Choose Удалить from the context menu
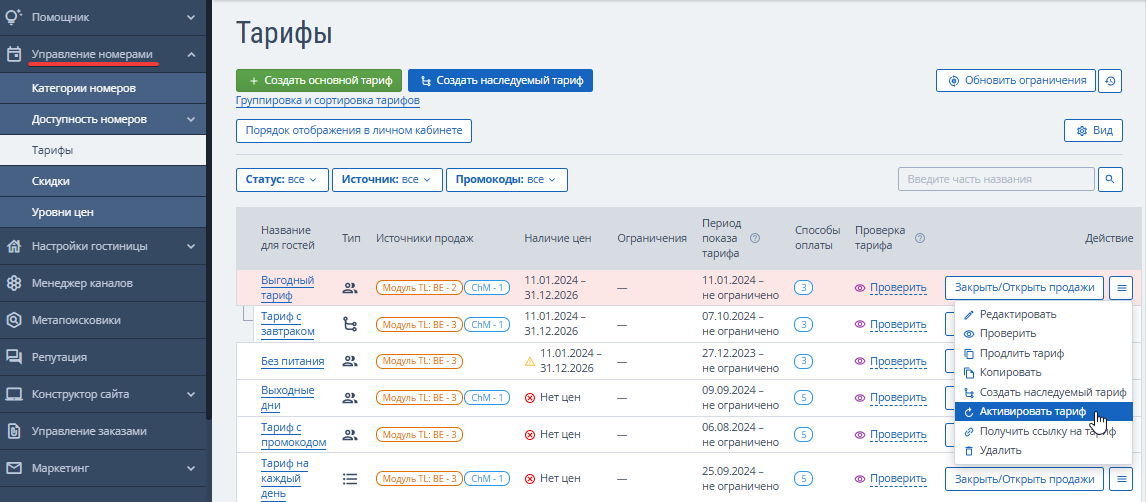This screenshot has height=502, width=1146. coord(1001,450)
